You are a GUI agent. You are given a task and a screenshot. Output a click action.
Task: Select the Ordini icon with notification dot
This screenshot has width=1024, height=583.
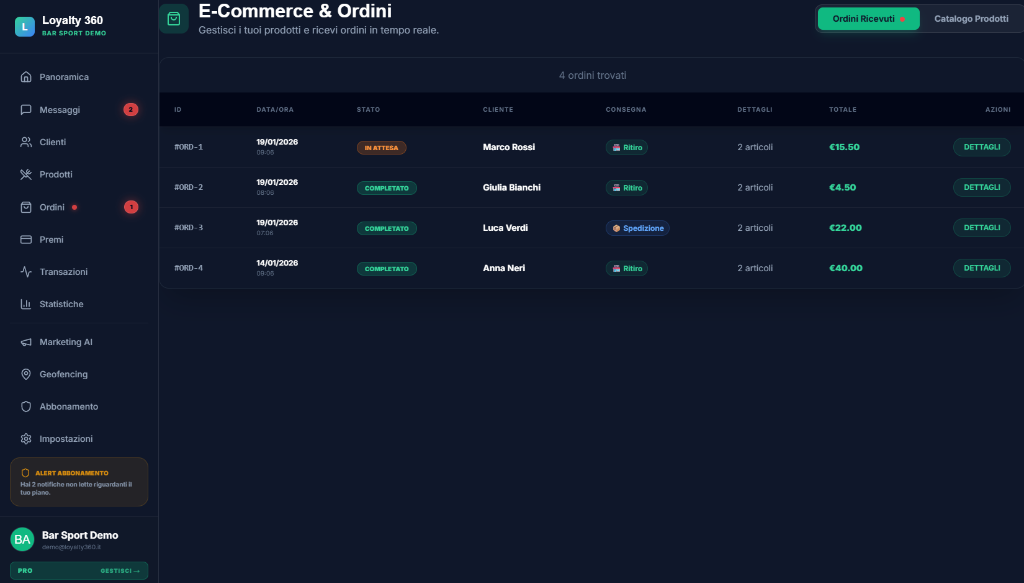(24, 207)
